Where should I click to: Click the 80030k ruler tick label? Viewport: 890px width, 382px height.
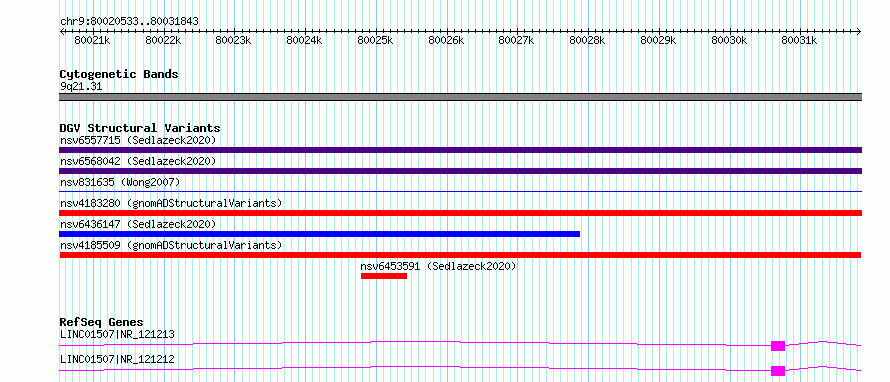point(729,41)
